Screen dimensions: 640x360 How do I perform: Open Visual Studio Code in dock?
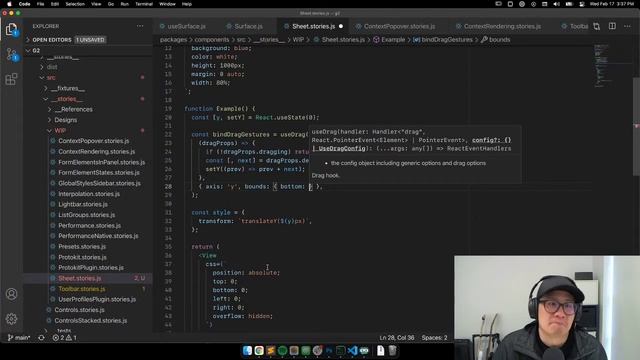(x=352, y=351)
